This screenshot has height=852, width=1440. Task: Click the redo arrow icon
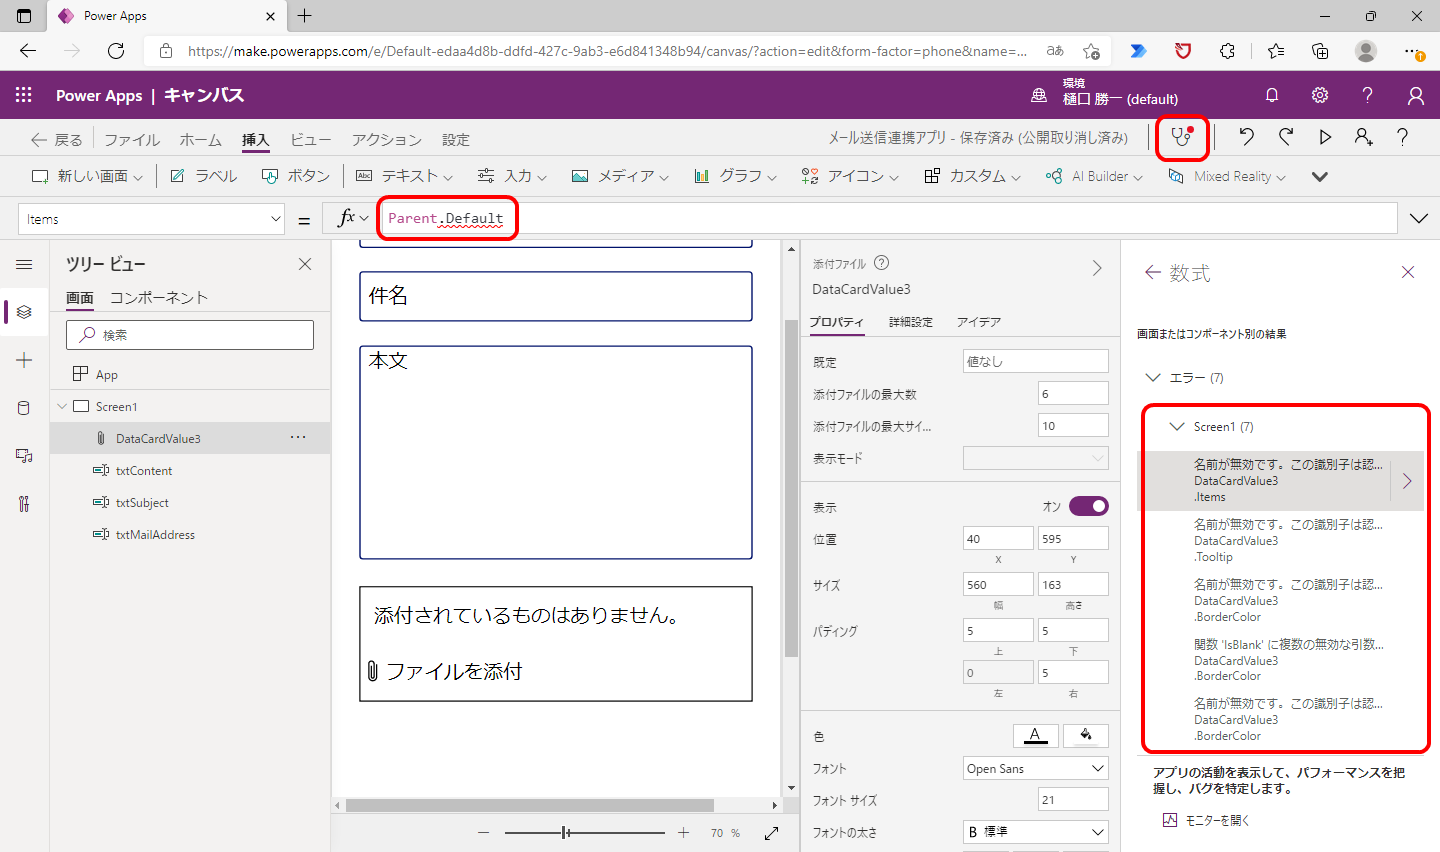[x=1286, y=137]
